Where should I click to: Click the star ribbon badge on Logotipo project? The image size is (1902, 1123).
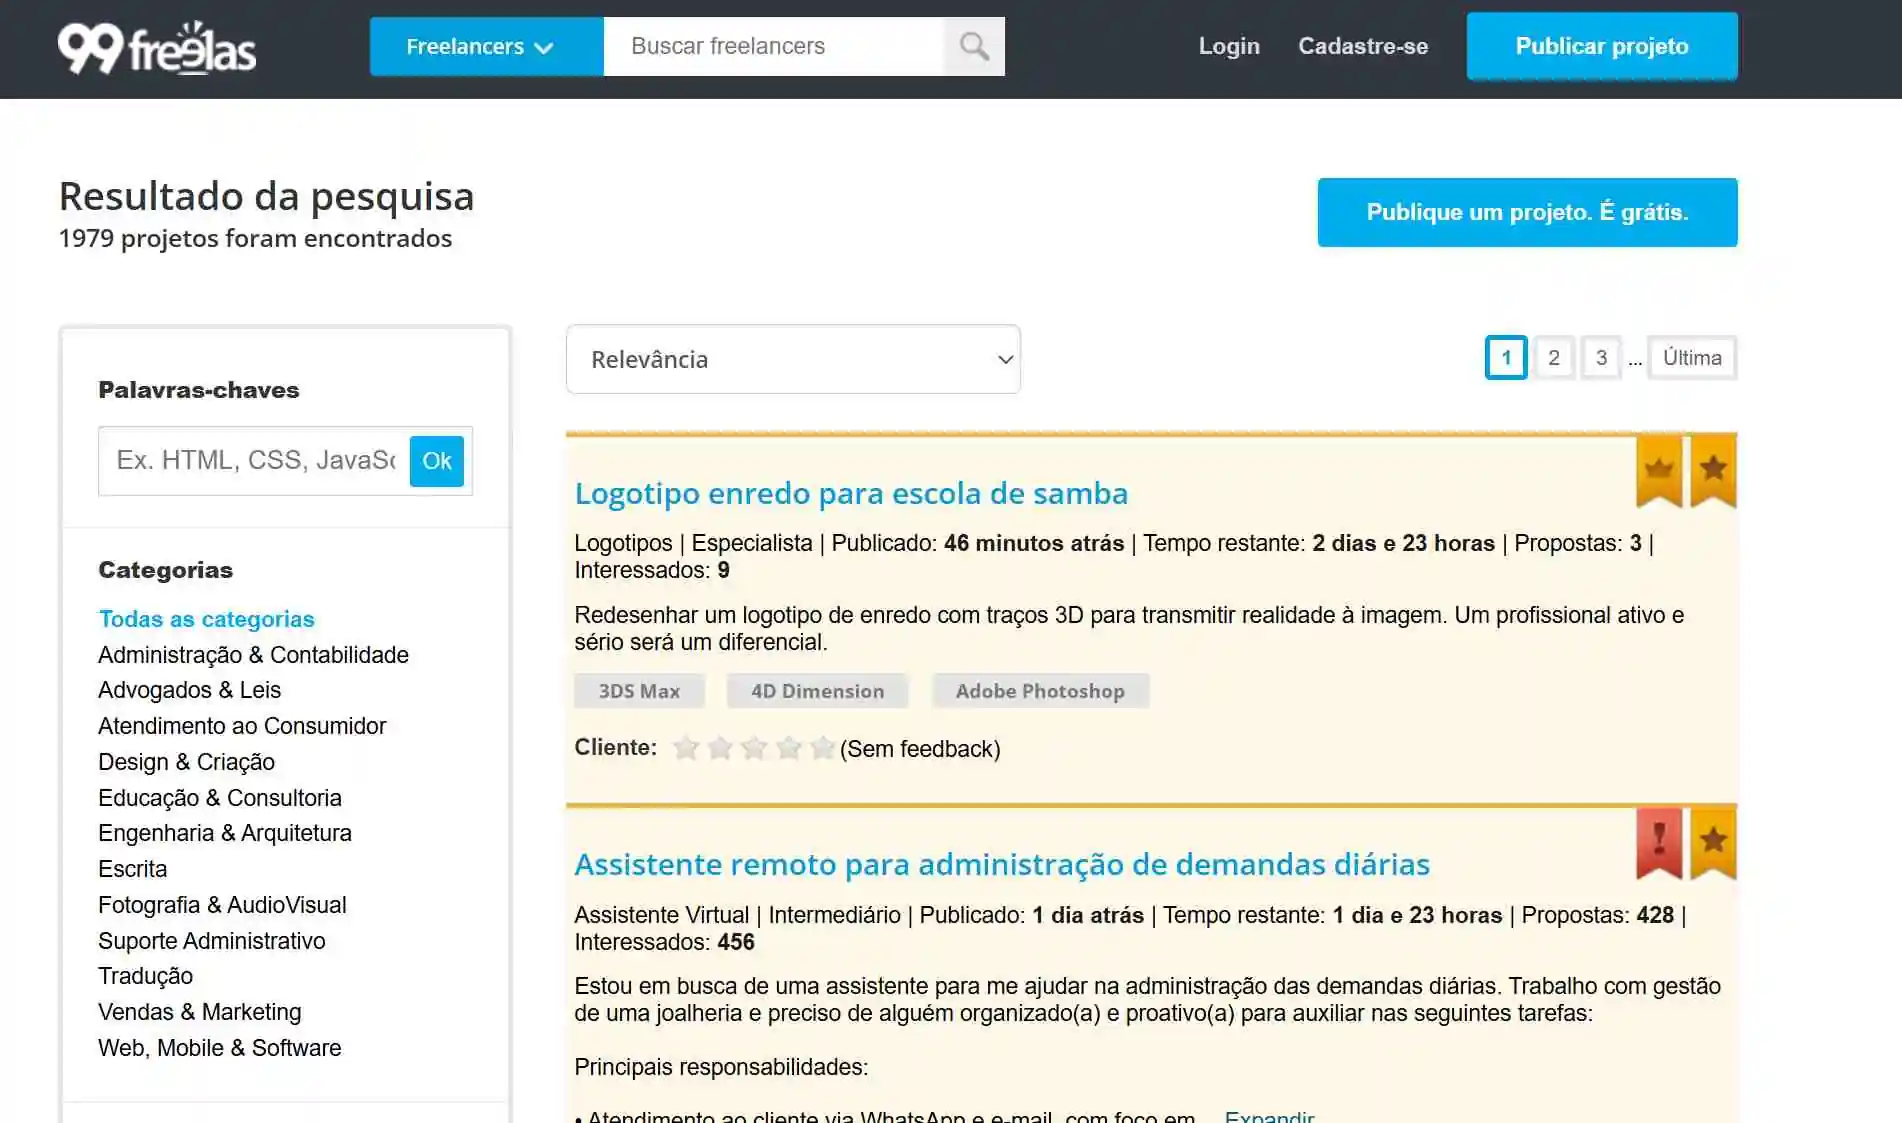(x=1713, y=471)
